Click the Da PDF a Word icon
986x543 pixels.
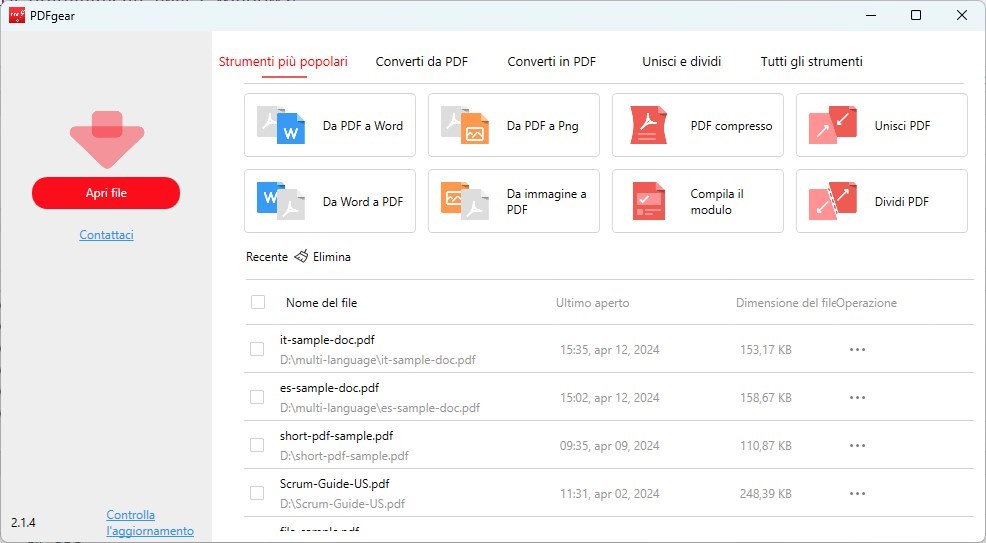click(x=280, y=125)
